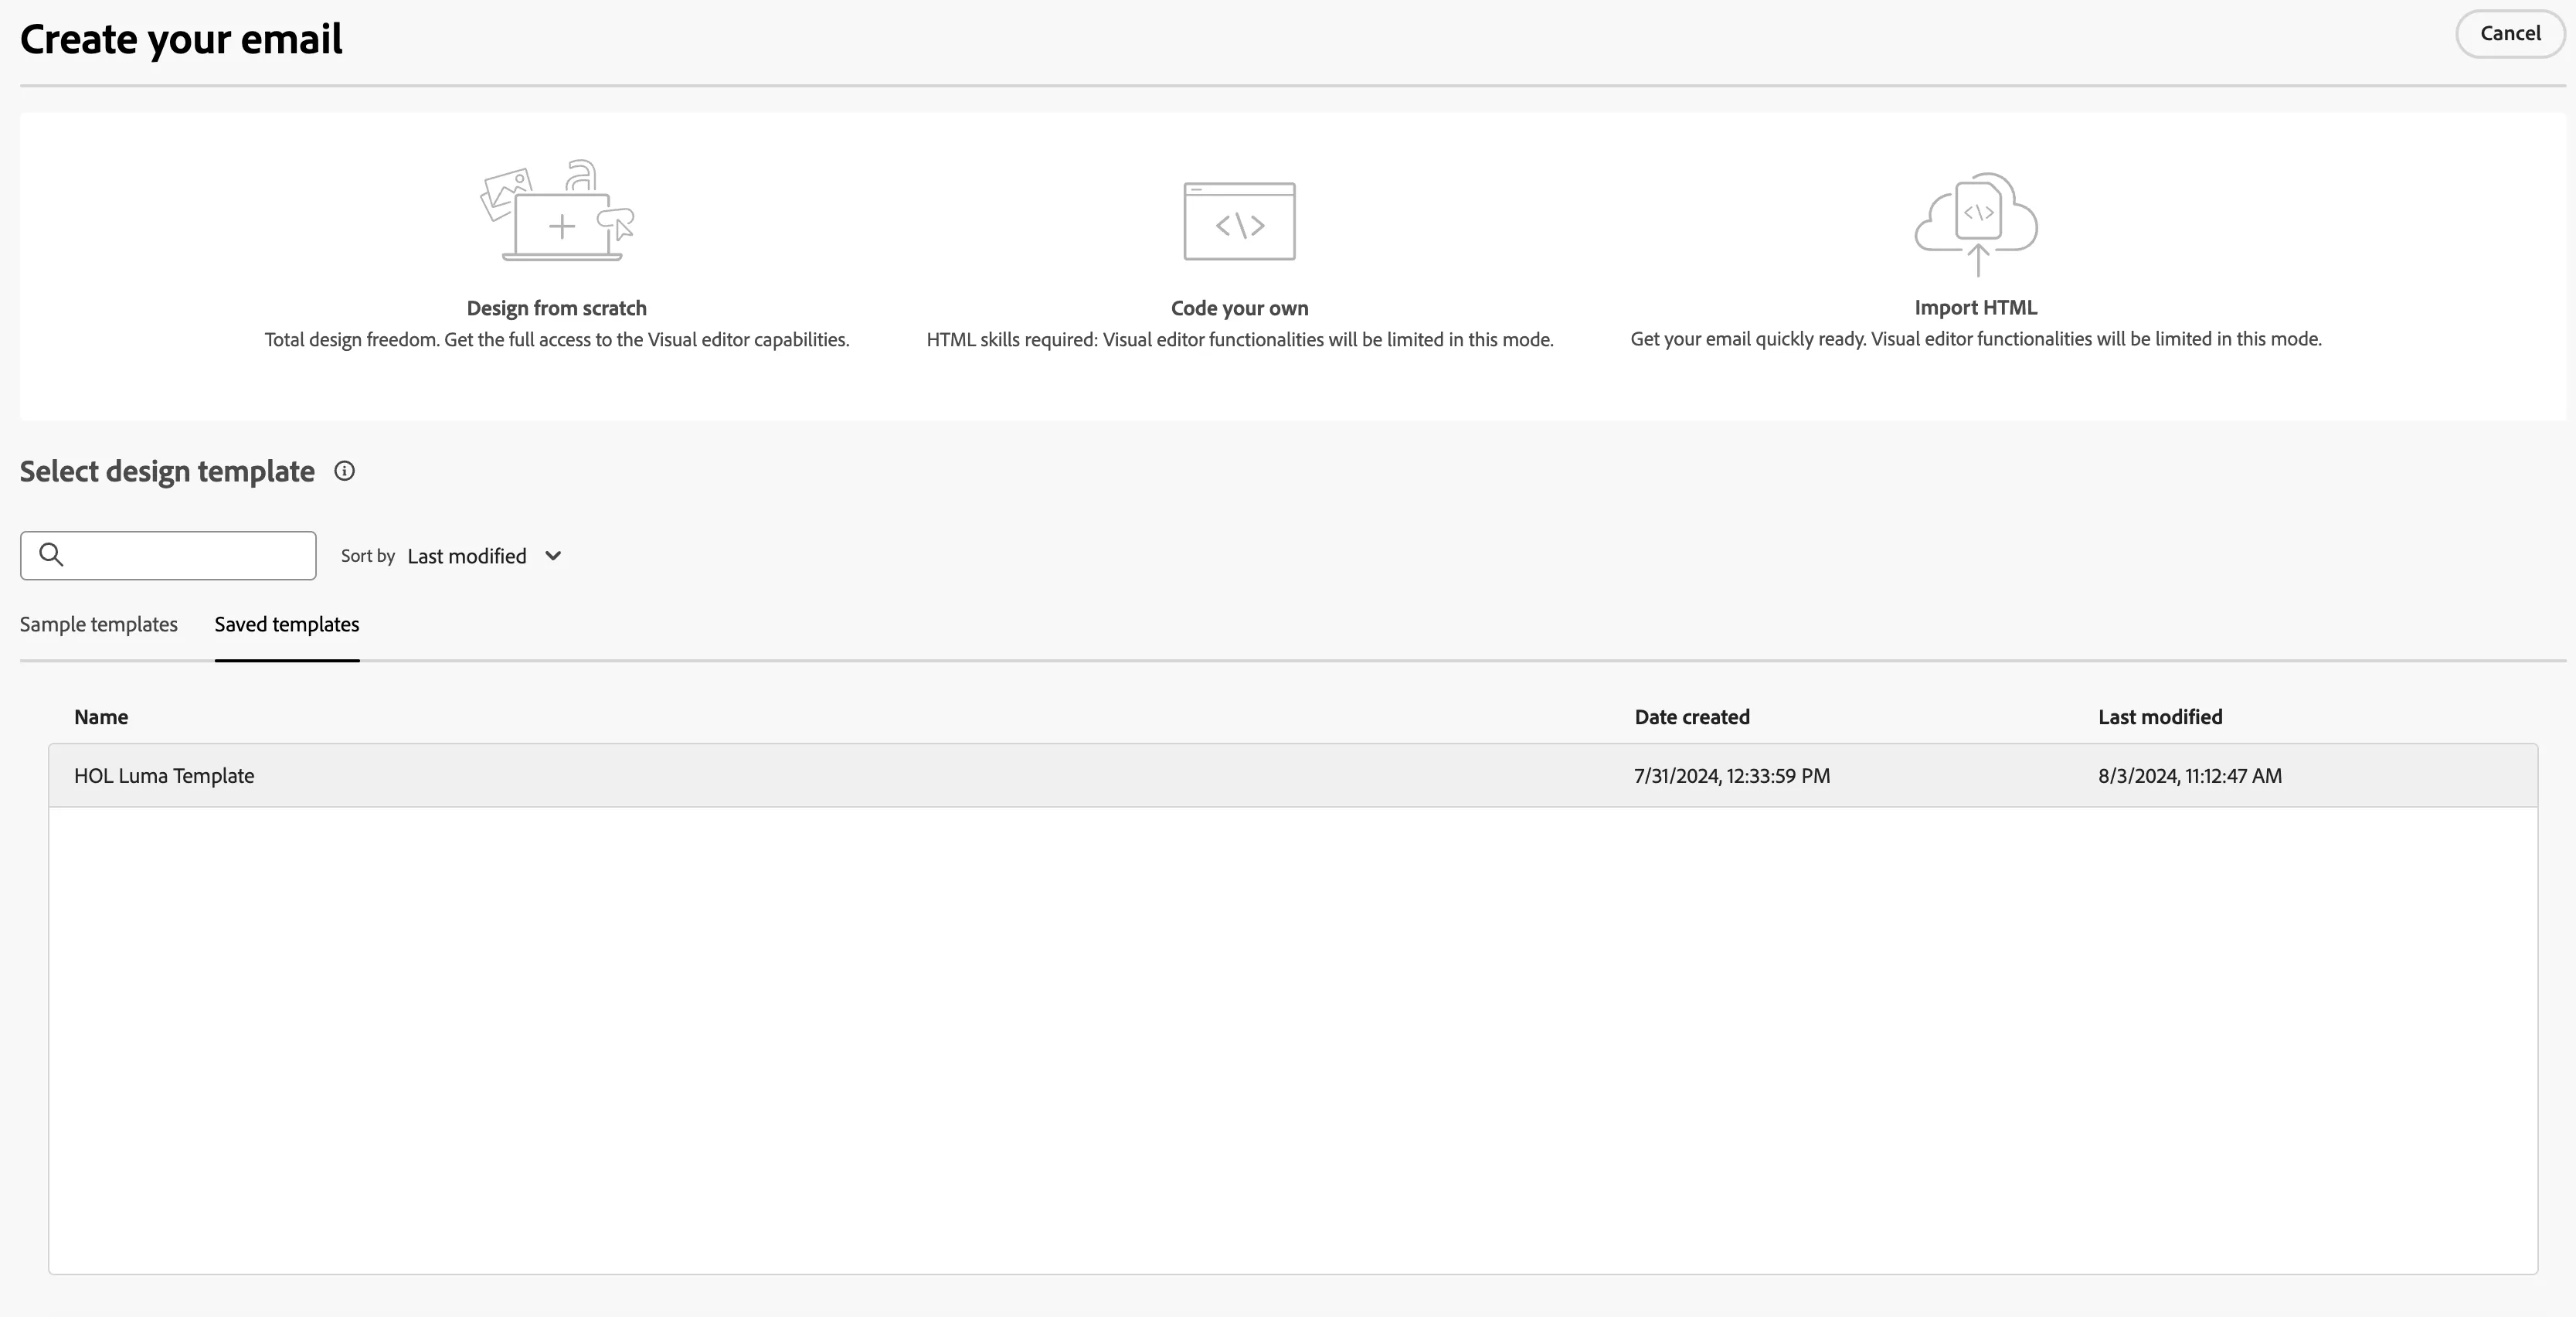This screenshot has width=2576, height=1317.
Task: Pick the Import HTML cloud icon
Action: [1976, 224]
